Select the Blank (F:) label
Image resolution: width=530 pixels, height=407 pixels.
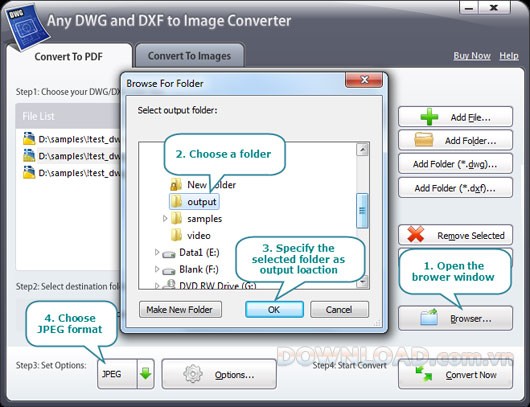pos(199,269)
